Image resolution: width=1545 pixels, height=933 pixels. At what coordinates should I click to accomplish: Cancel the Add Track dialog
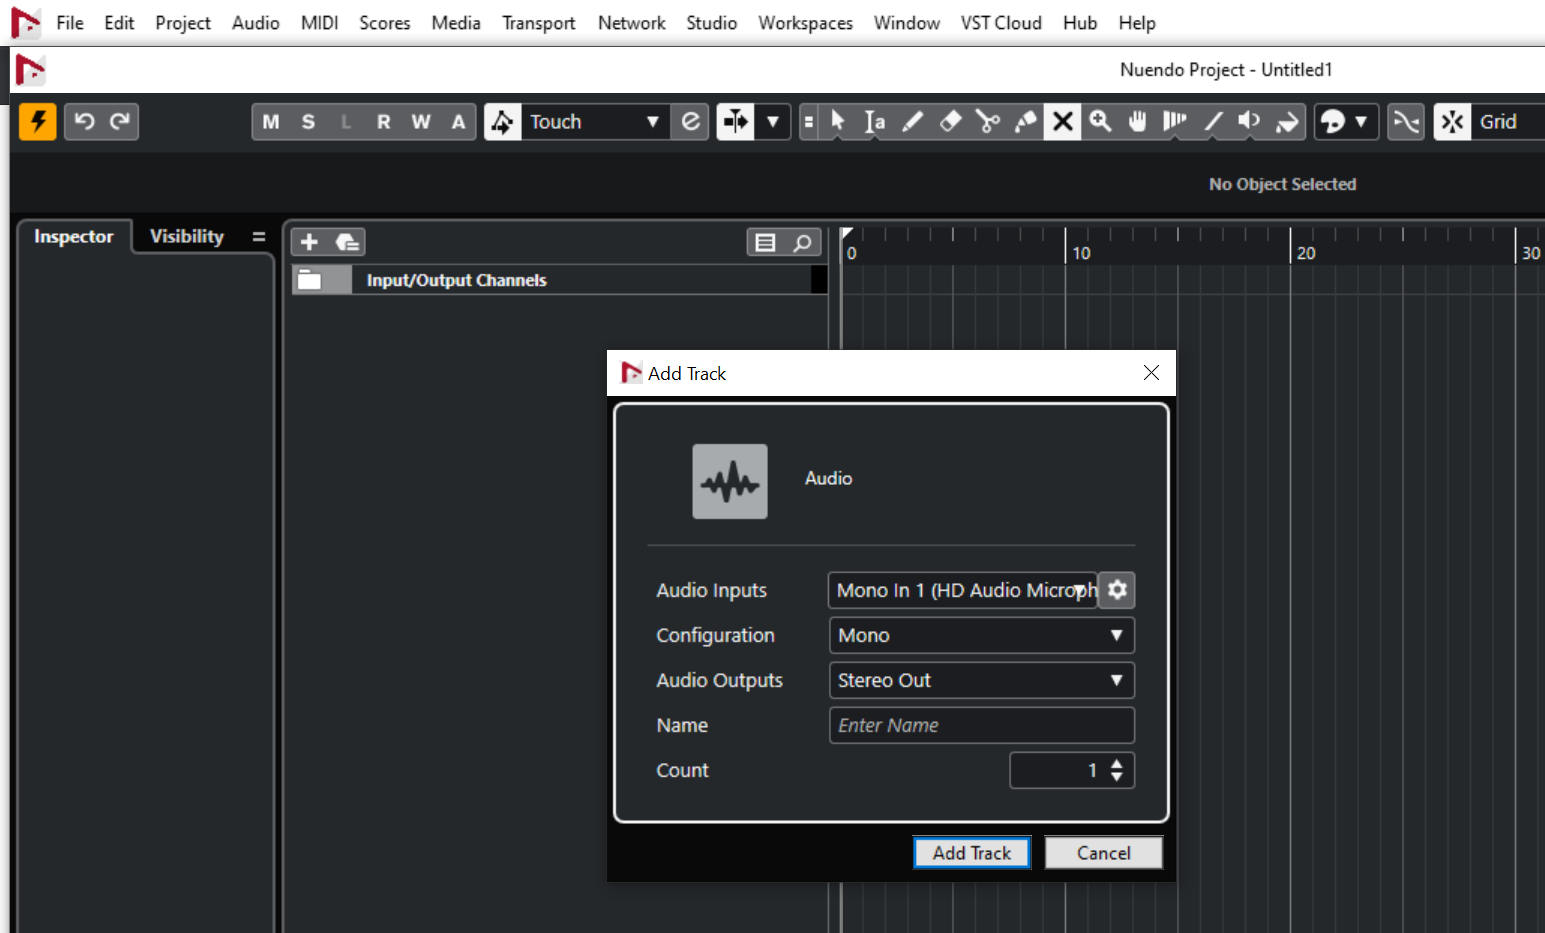(1103, 853)
